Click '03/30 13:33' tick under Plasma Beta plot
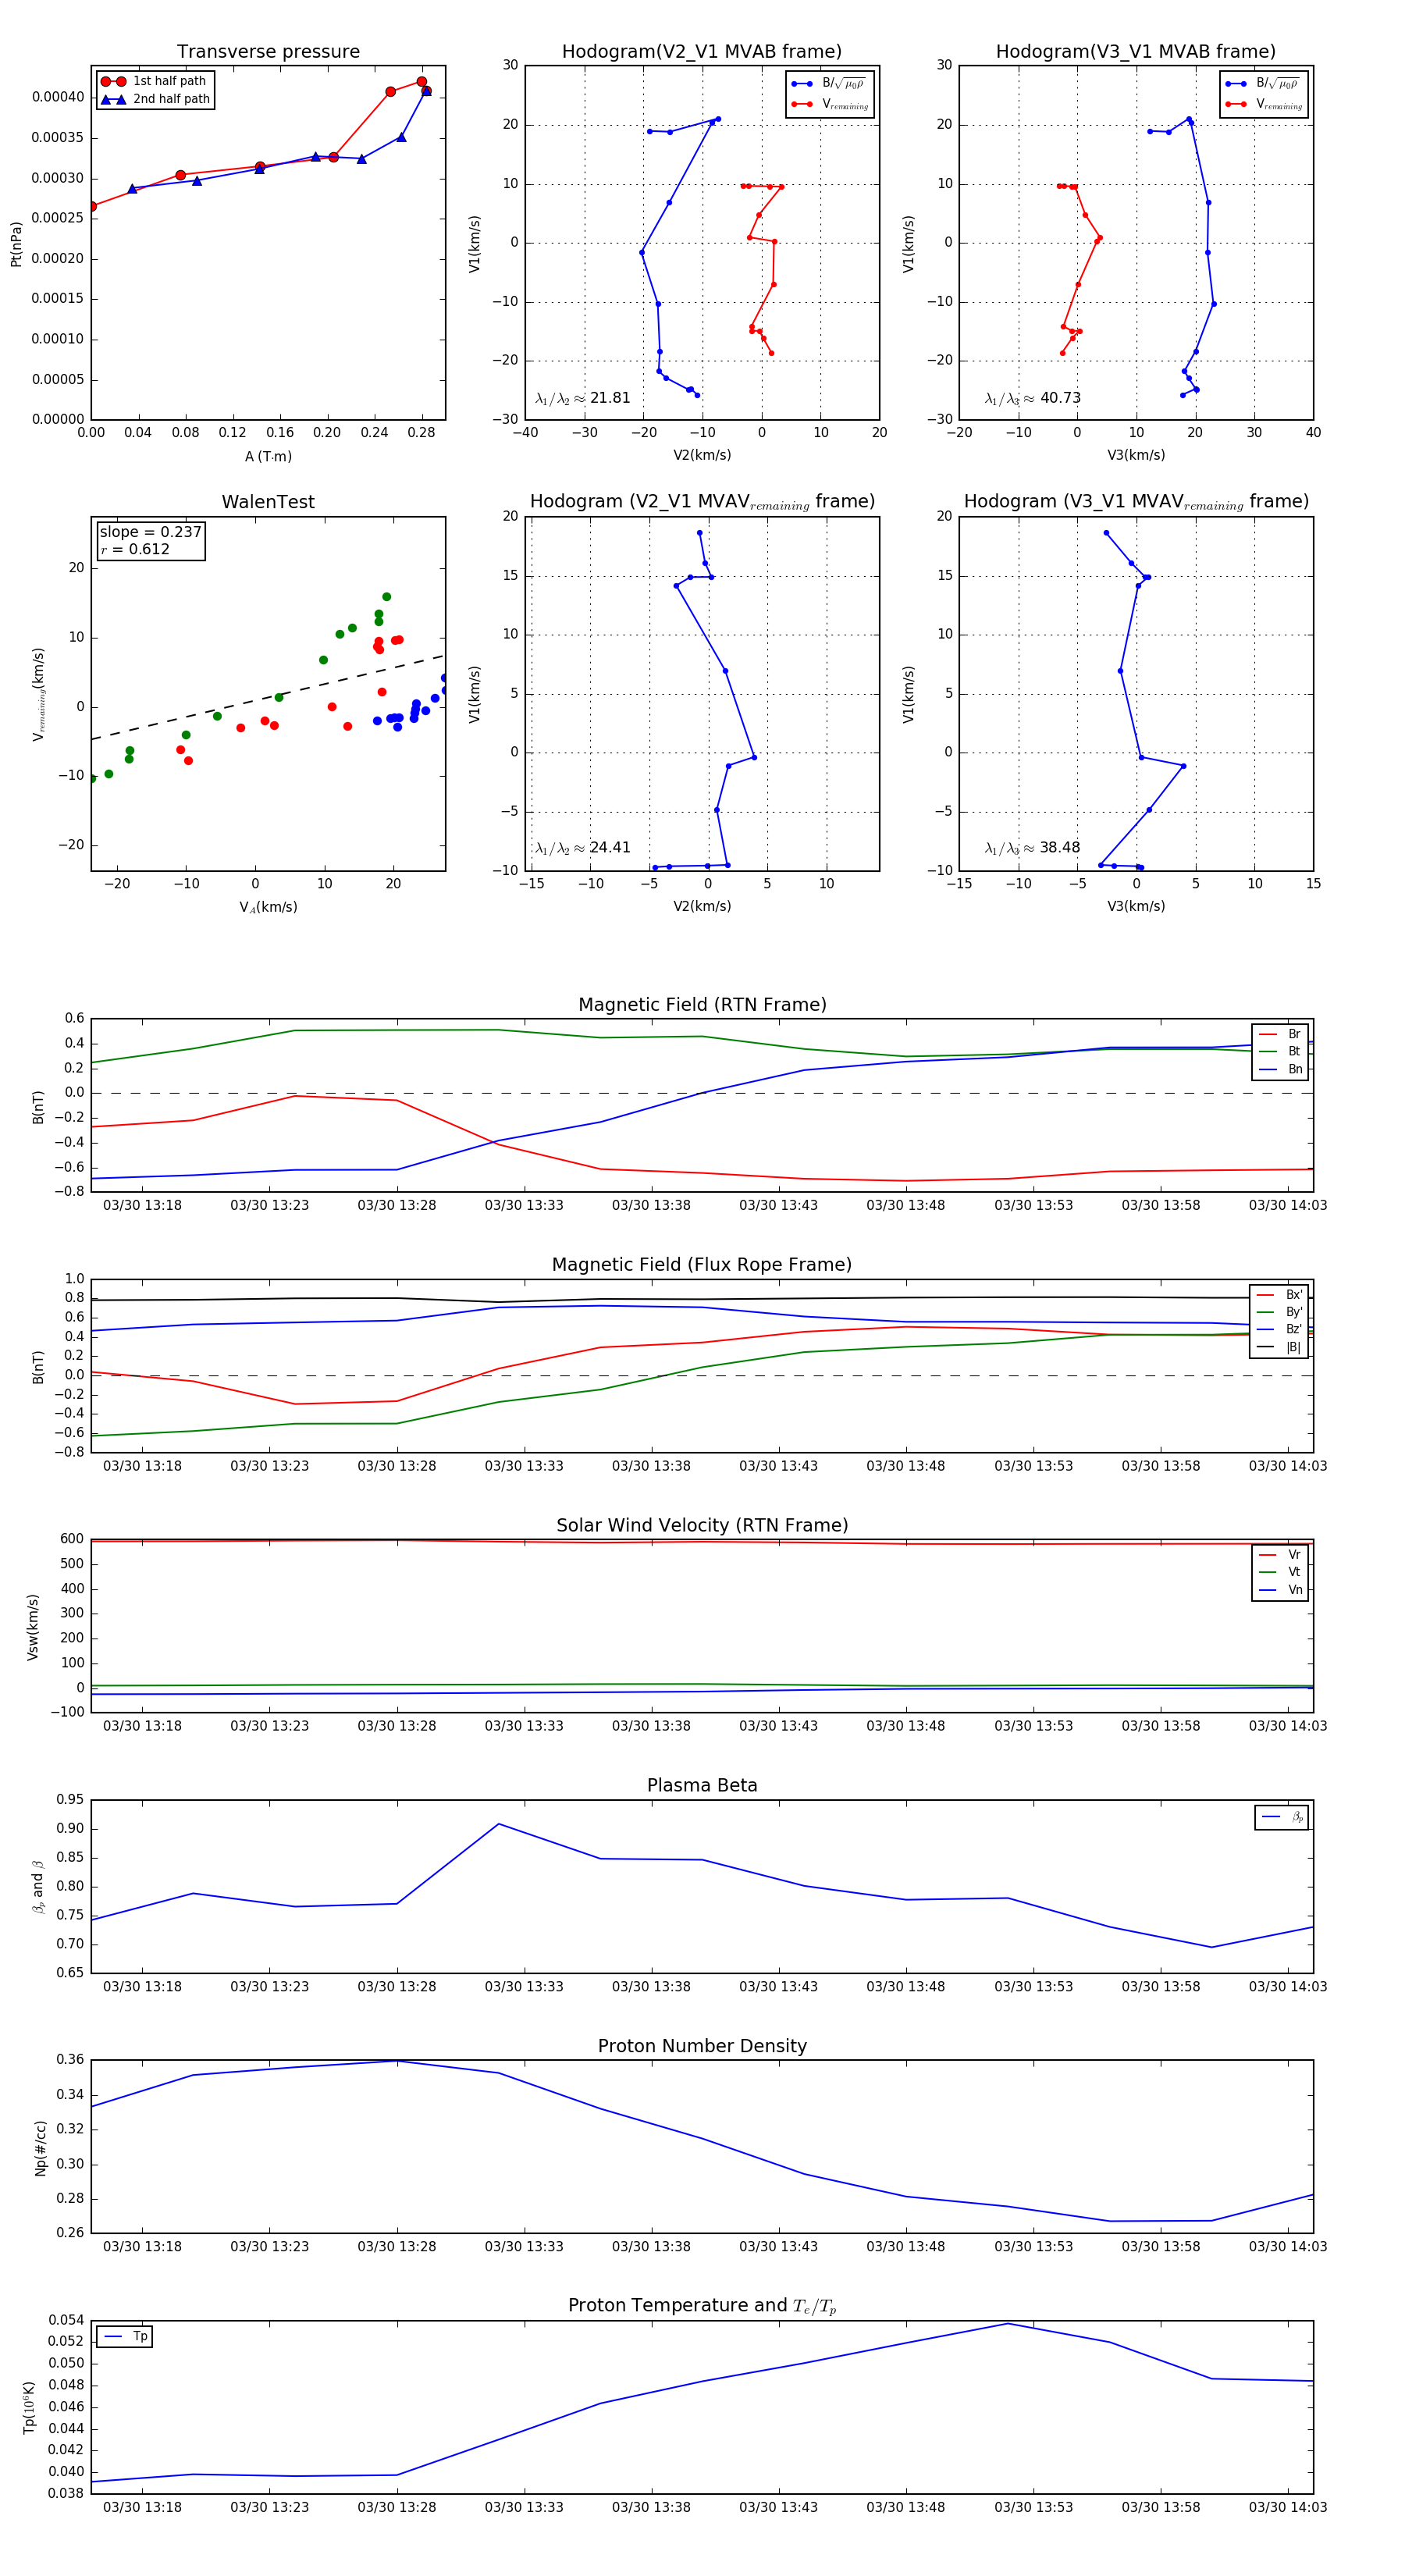Image resolution: width=1405 pixels, height=2576 pixels. [x=524, y=1986]
